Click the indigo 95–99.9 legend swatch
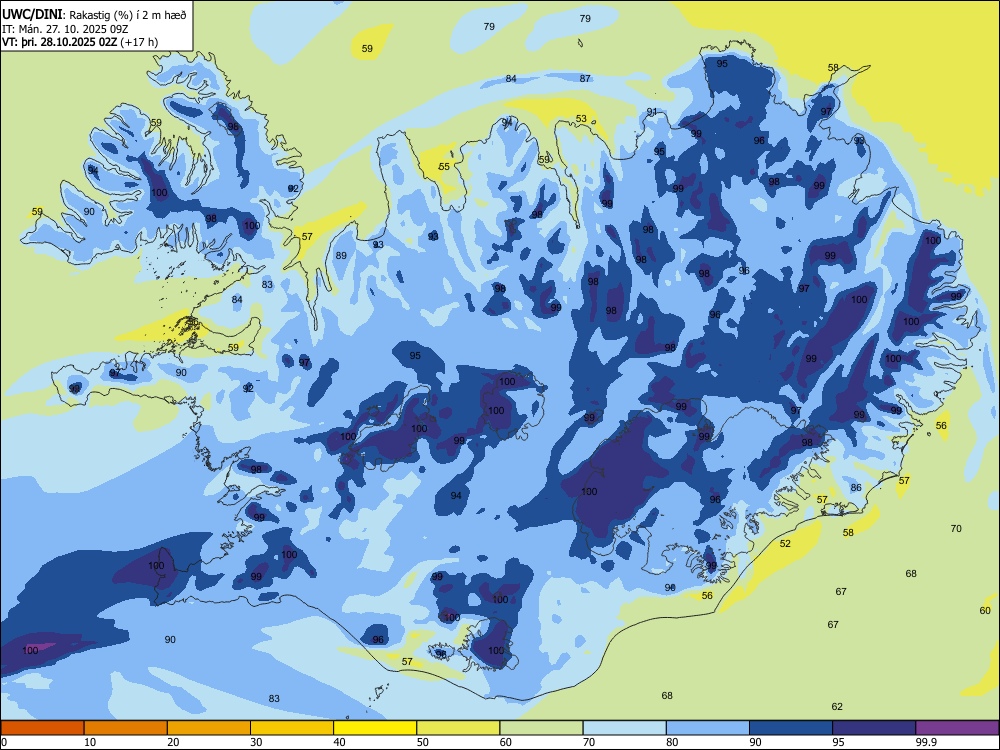The height and width of the screenshot is (750, 1000). [x=874, y=728]
